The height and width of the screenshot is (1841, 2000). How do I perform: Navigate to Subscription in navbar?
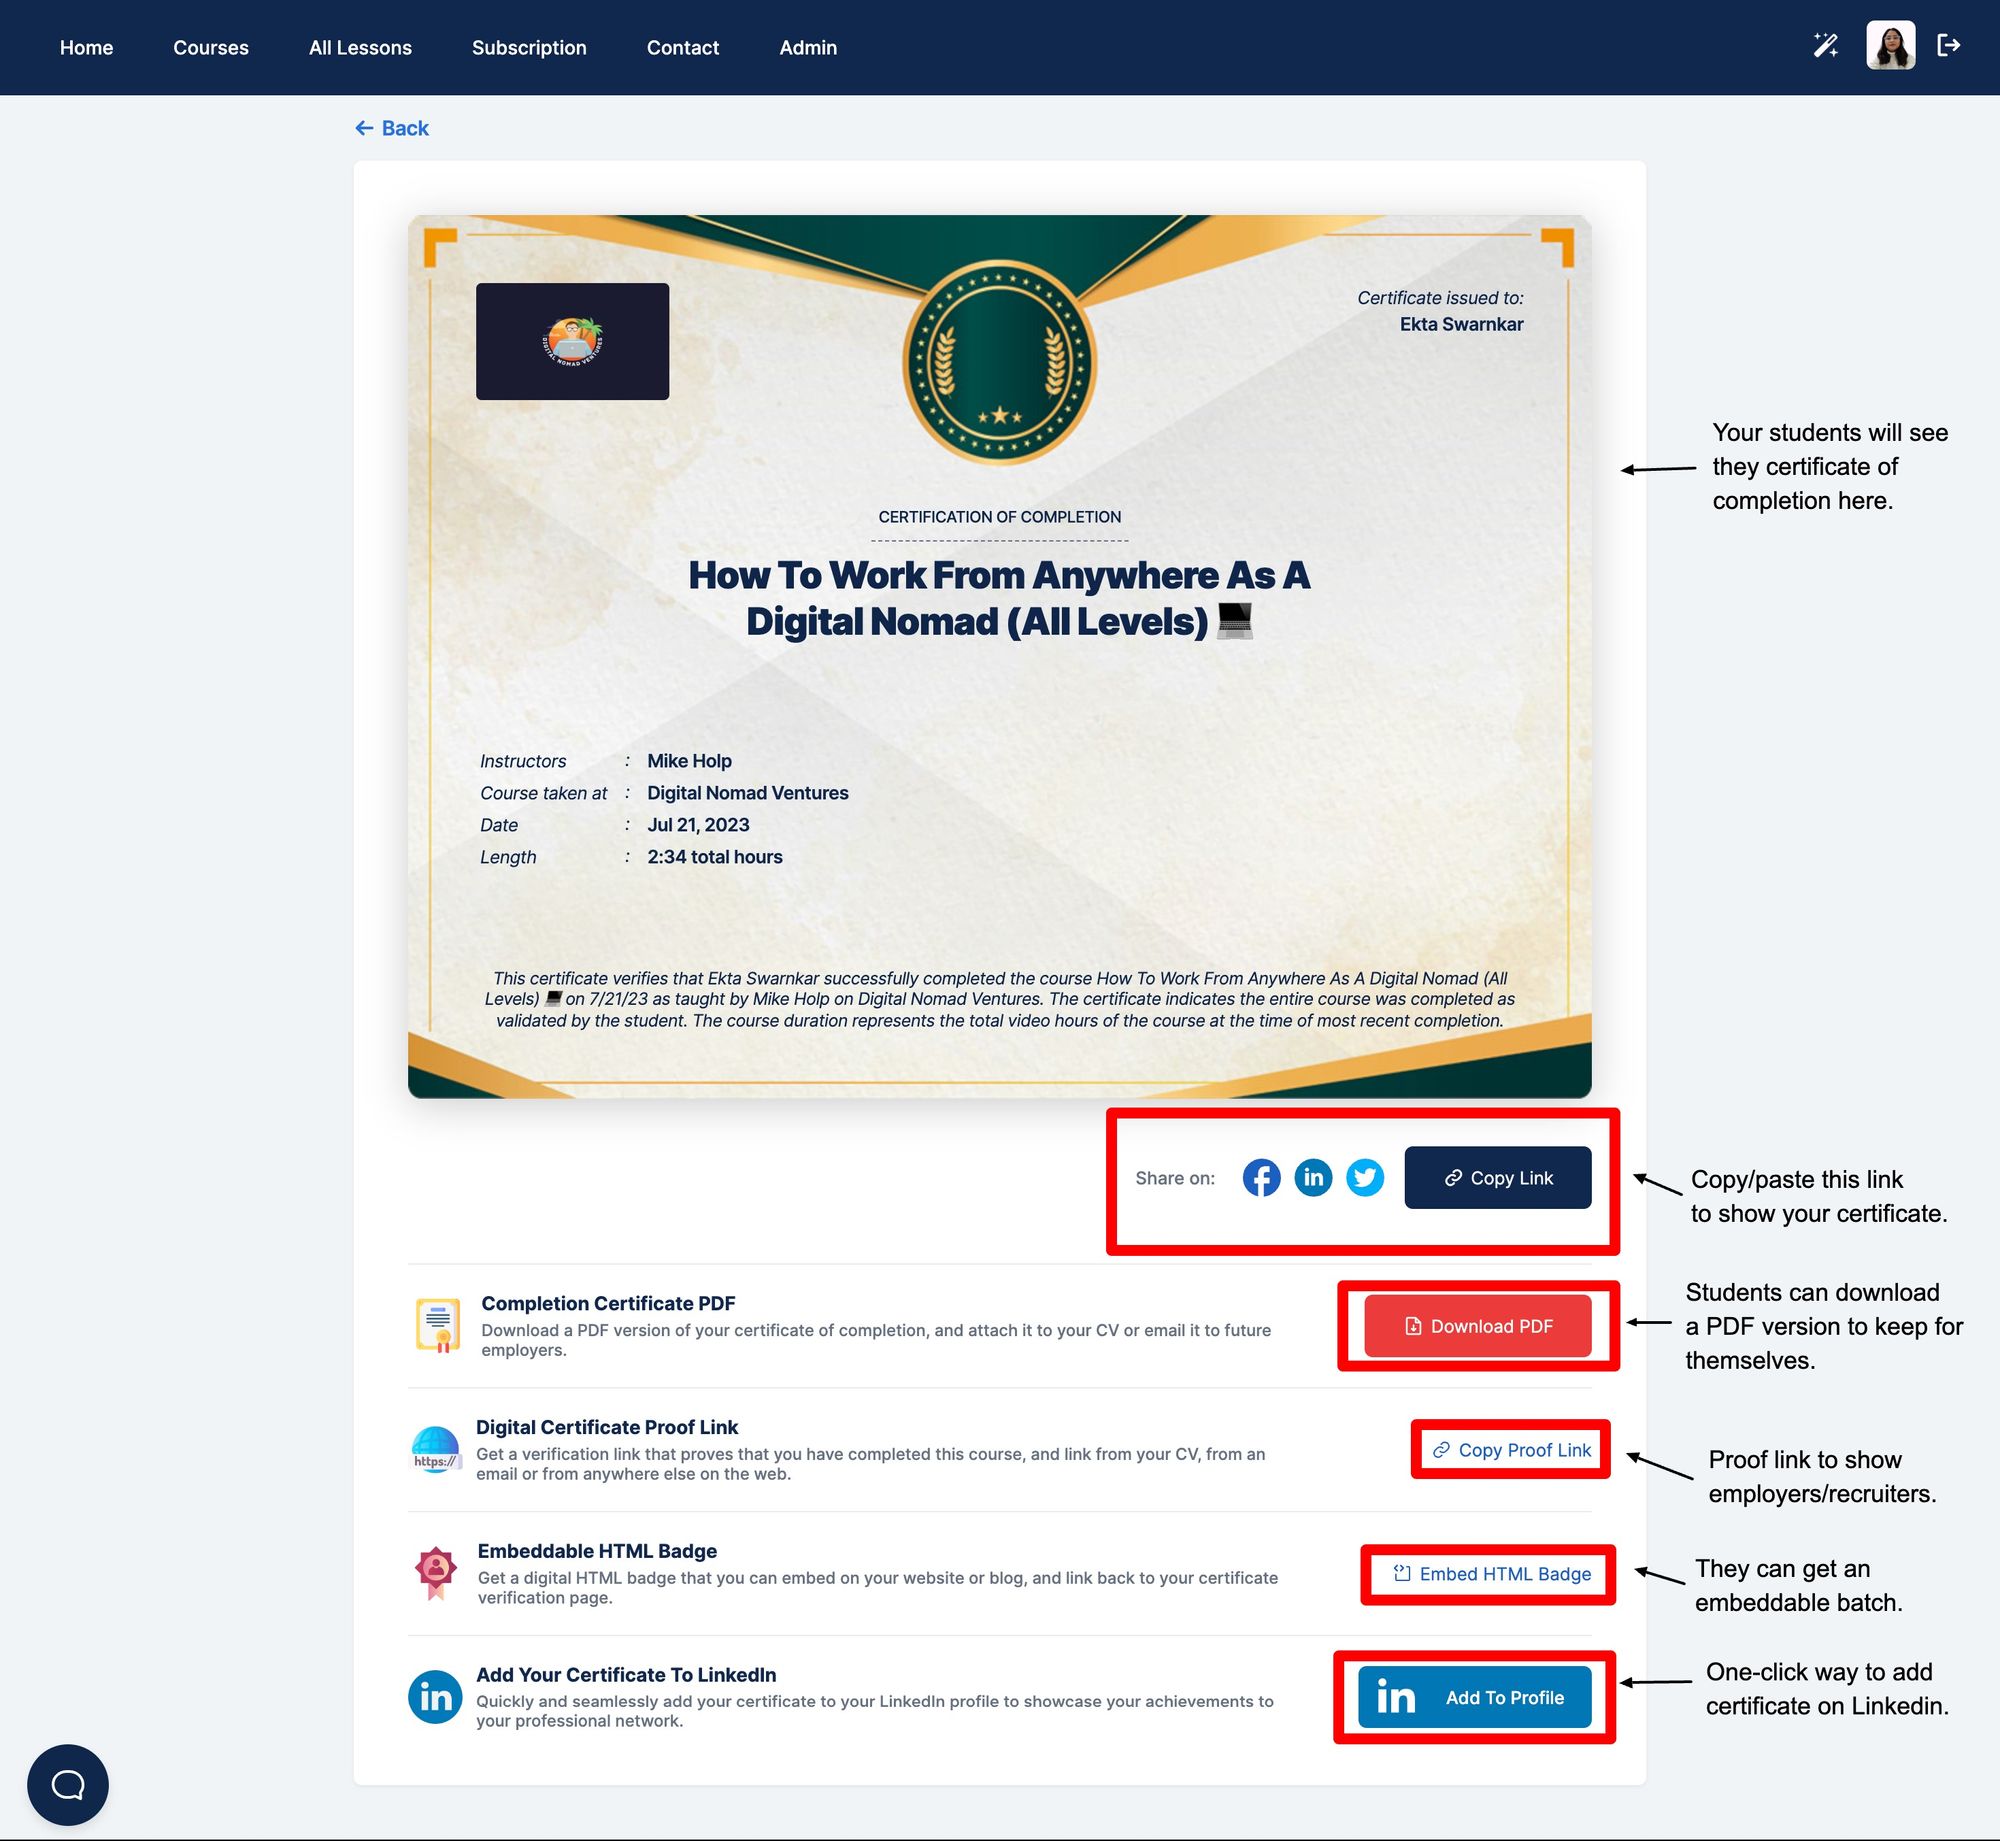click(x=529, y=48)
